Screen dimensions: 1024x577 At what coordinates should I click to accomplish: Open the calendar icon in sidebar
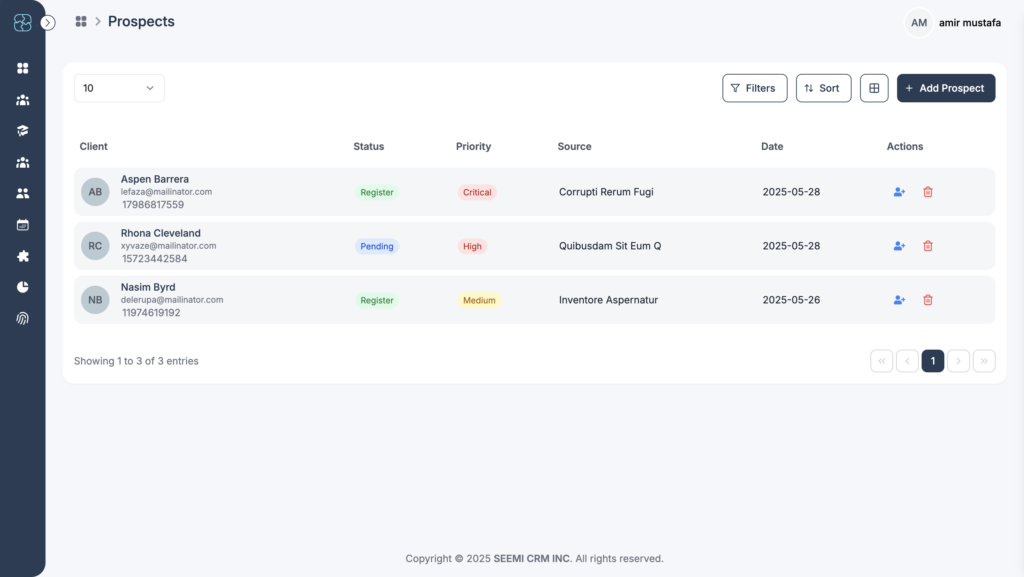click(23, 225)
